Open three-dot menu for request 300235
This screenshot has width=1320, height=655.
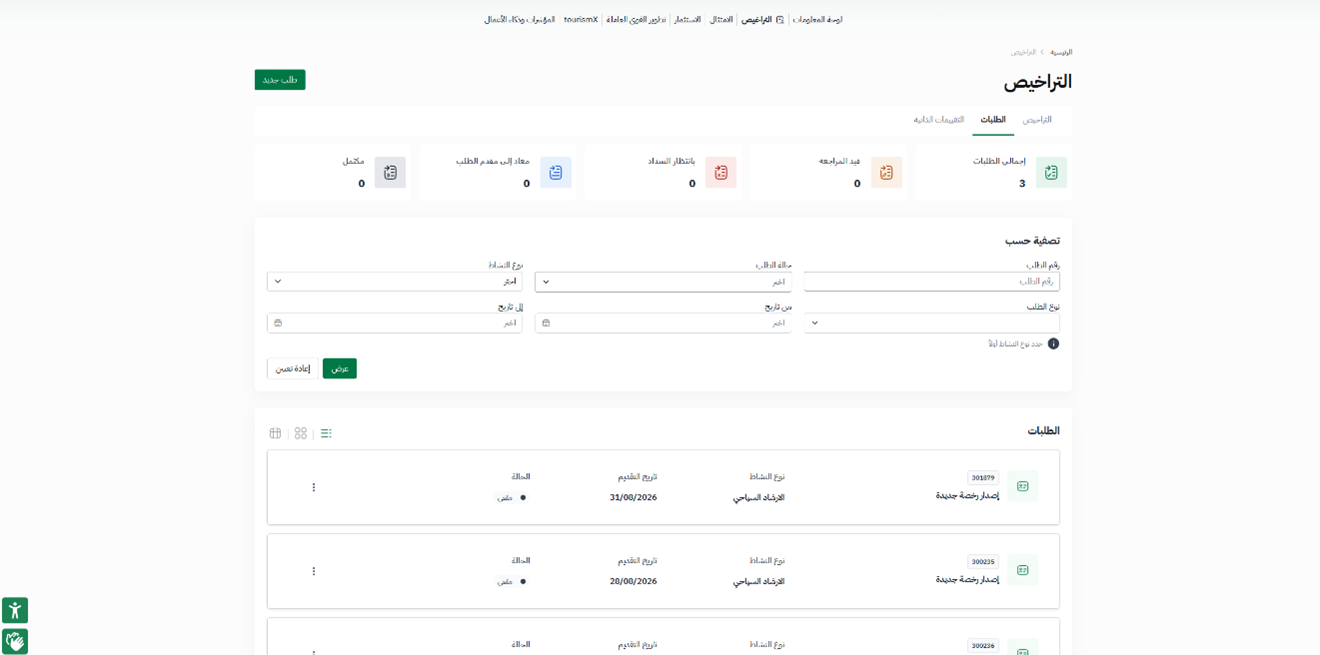(314, 571)
